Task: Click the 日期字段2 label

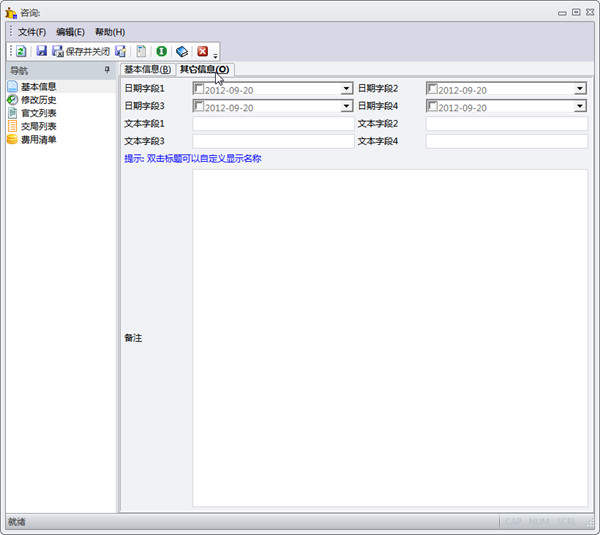Action: coord(378,88)
